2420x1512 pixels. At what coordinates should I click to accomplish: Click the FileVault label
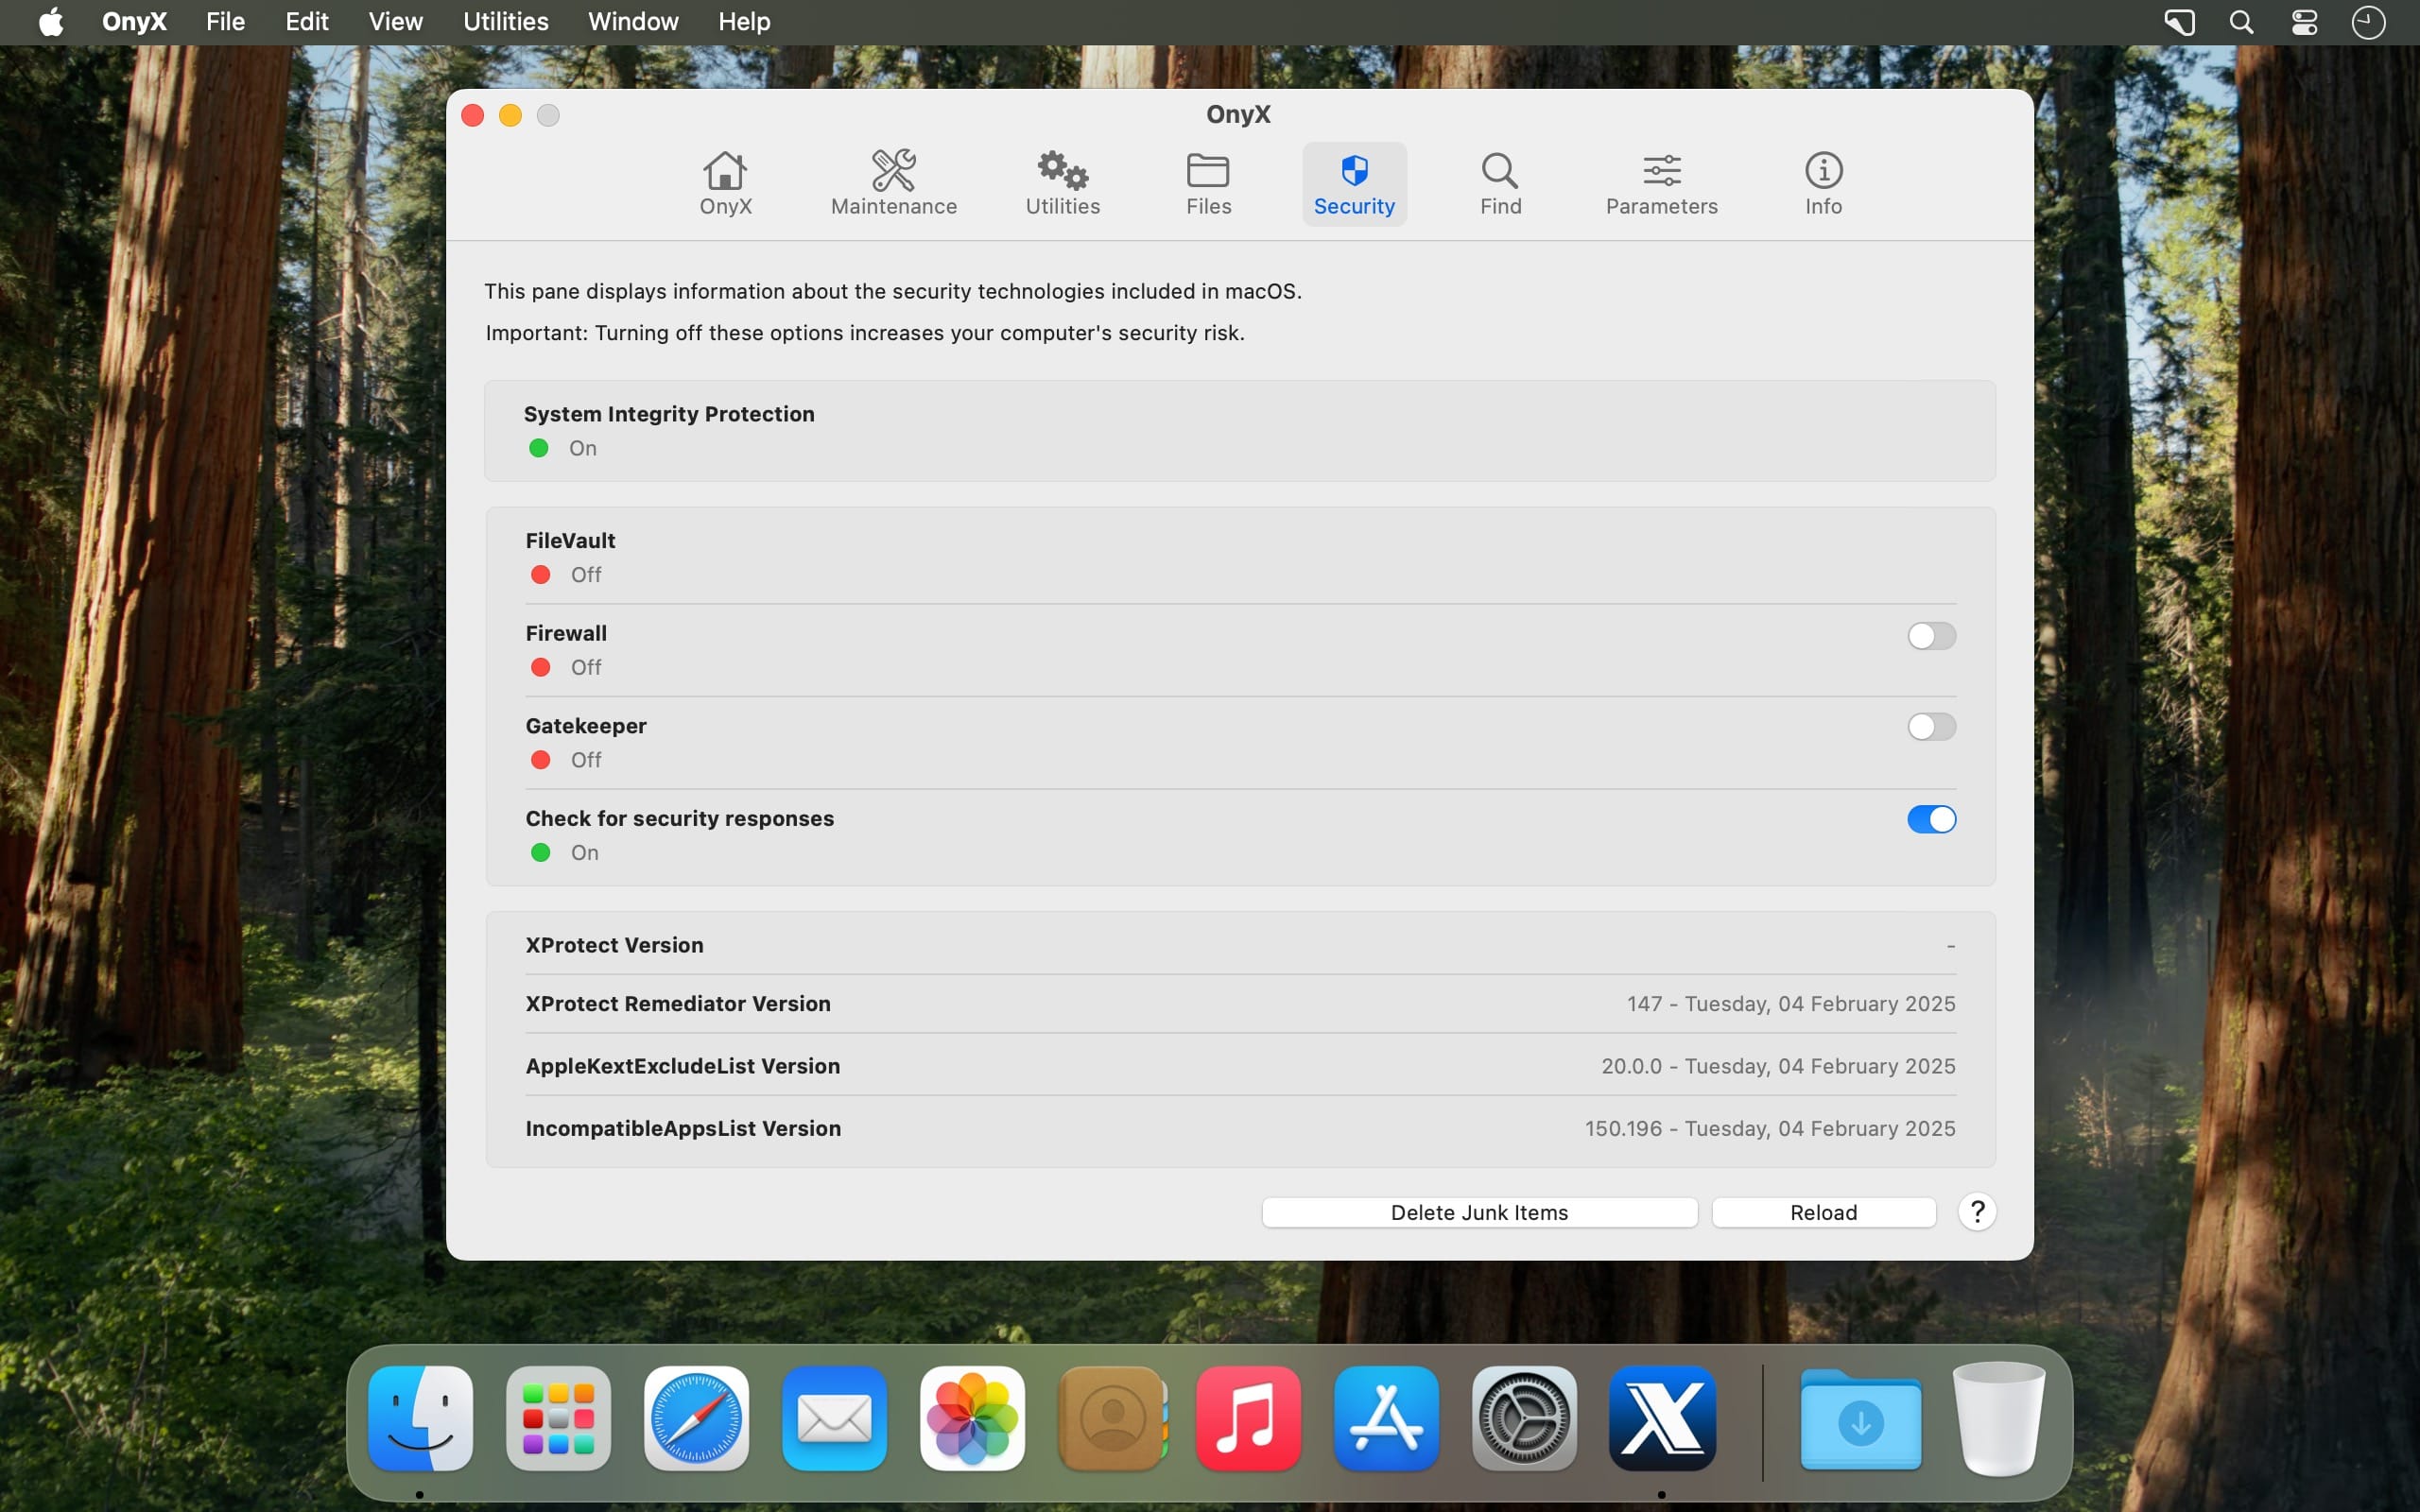point(570,541)
